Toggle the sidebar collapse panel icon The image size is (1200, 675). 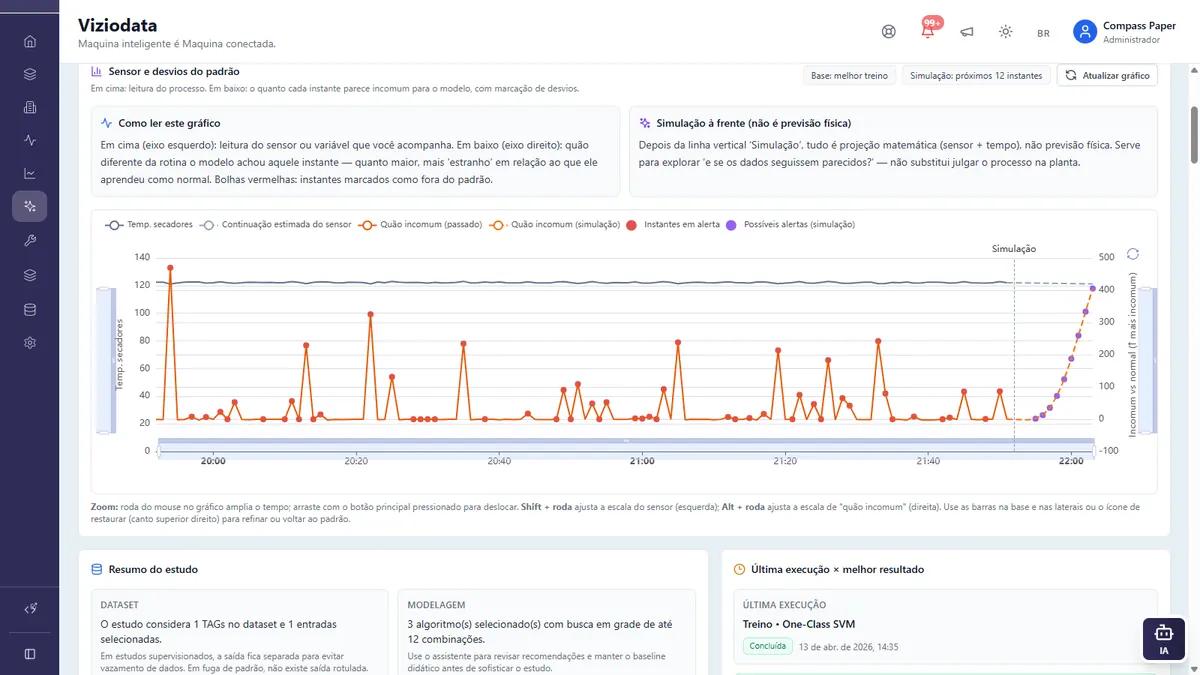click(30, 653)
